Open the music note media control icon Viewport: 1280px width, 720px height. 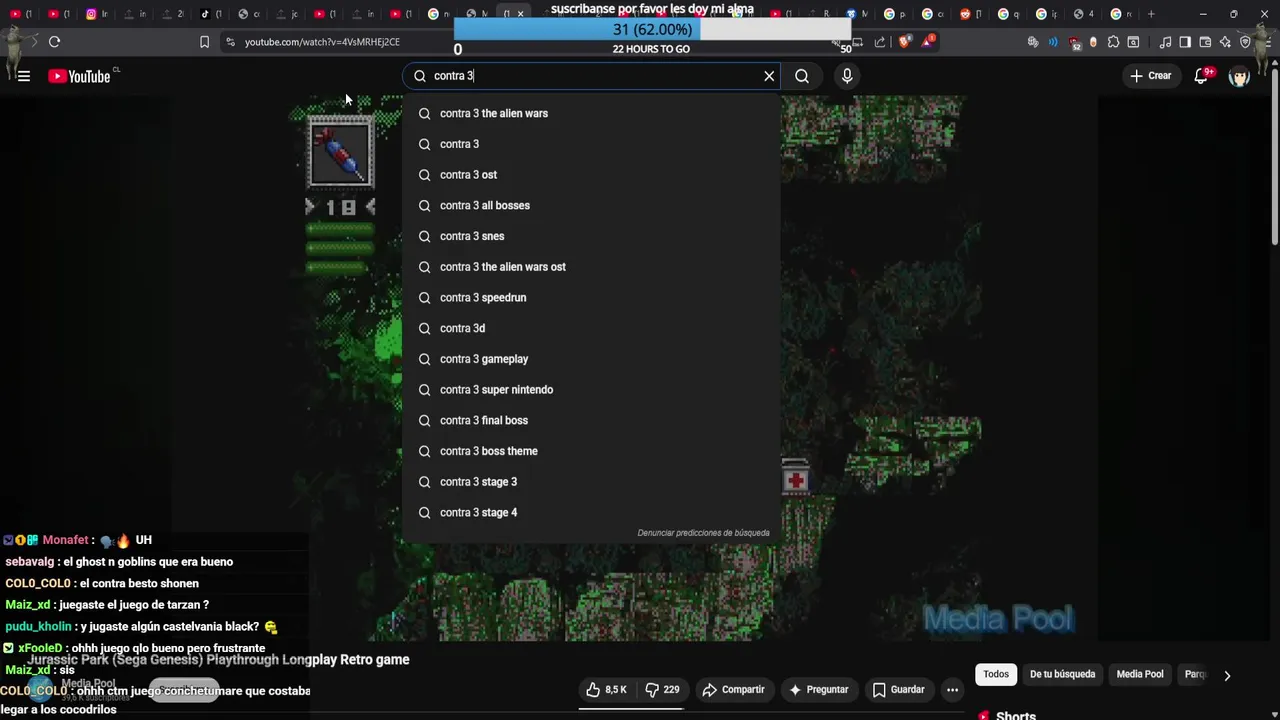coord(1165,42)
